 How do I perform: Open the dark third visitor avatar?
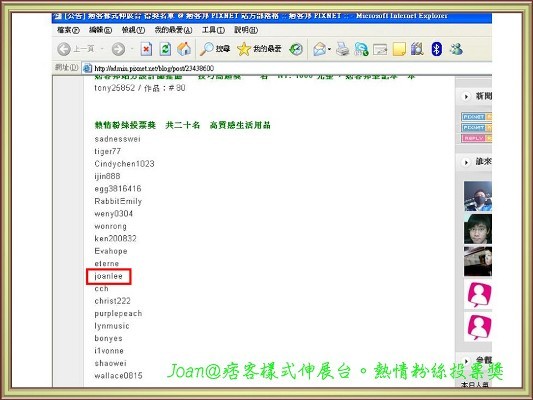[x=478, y=262]
